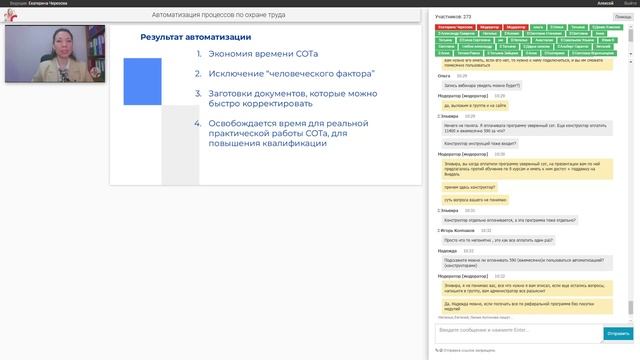Image resolution: width=640 pixels, height=360 pixels.
Task: Click the moderator reply 'да, выложим в группе и на сайте'
Action: [x=475, y=105]
